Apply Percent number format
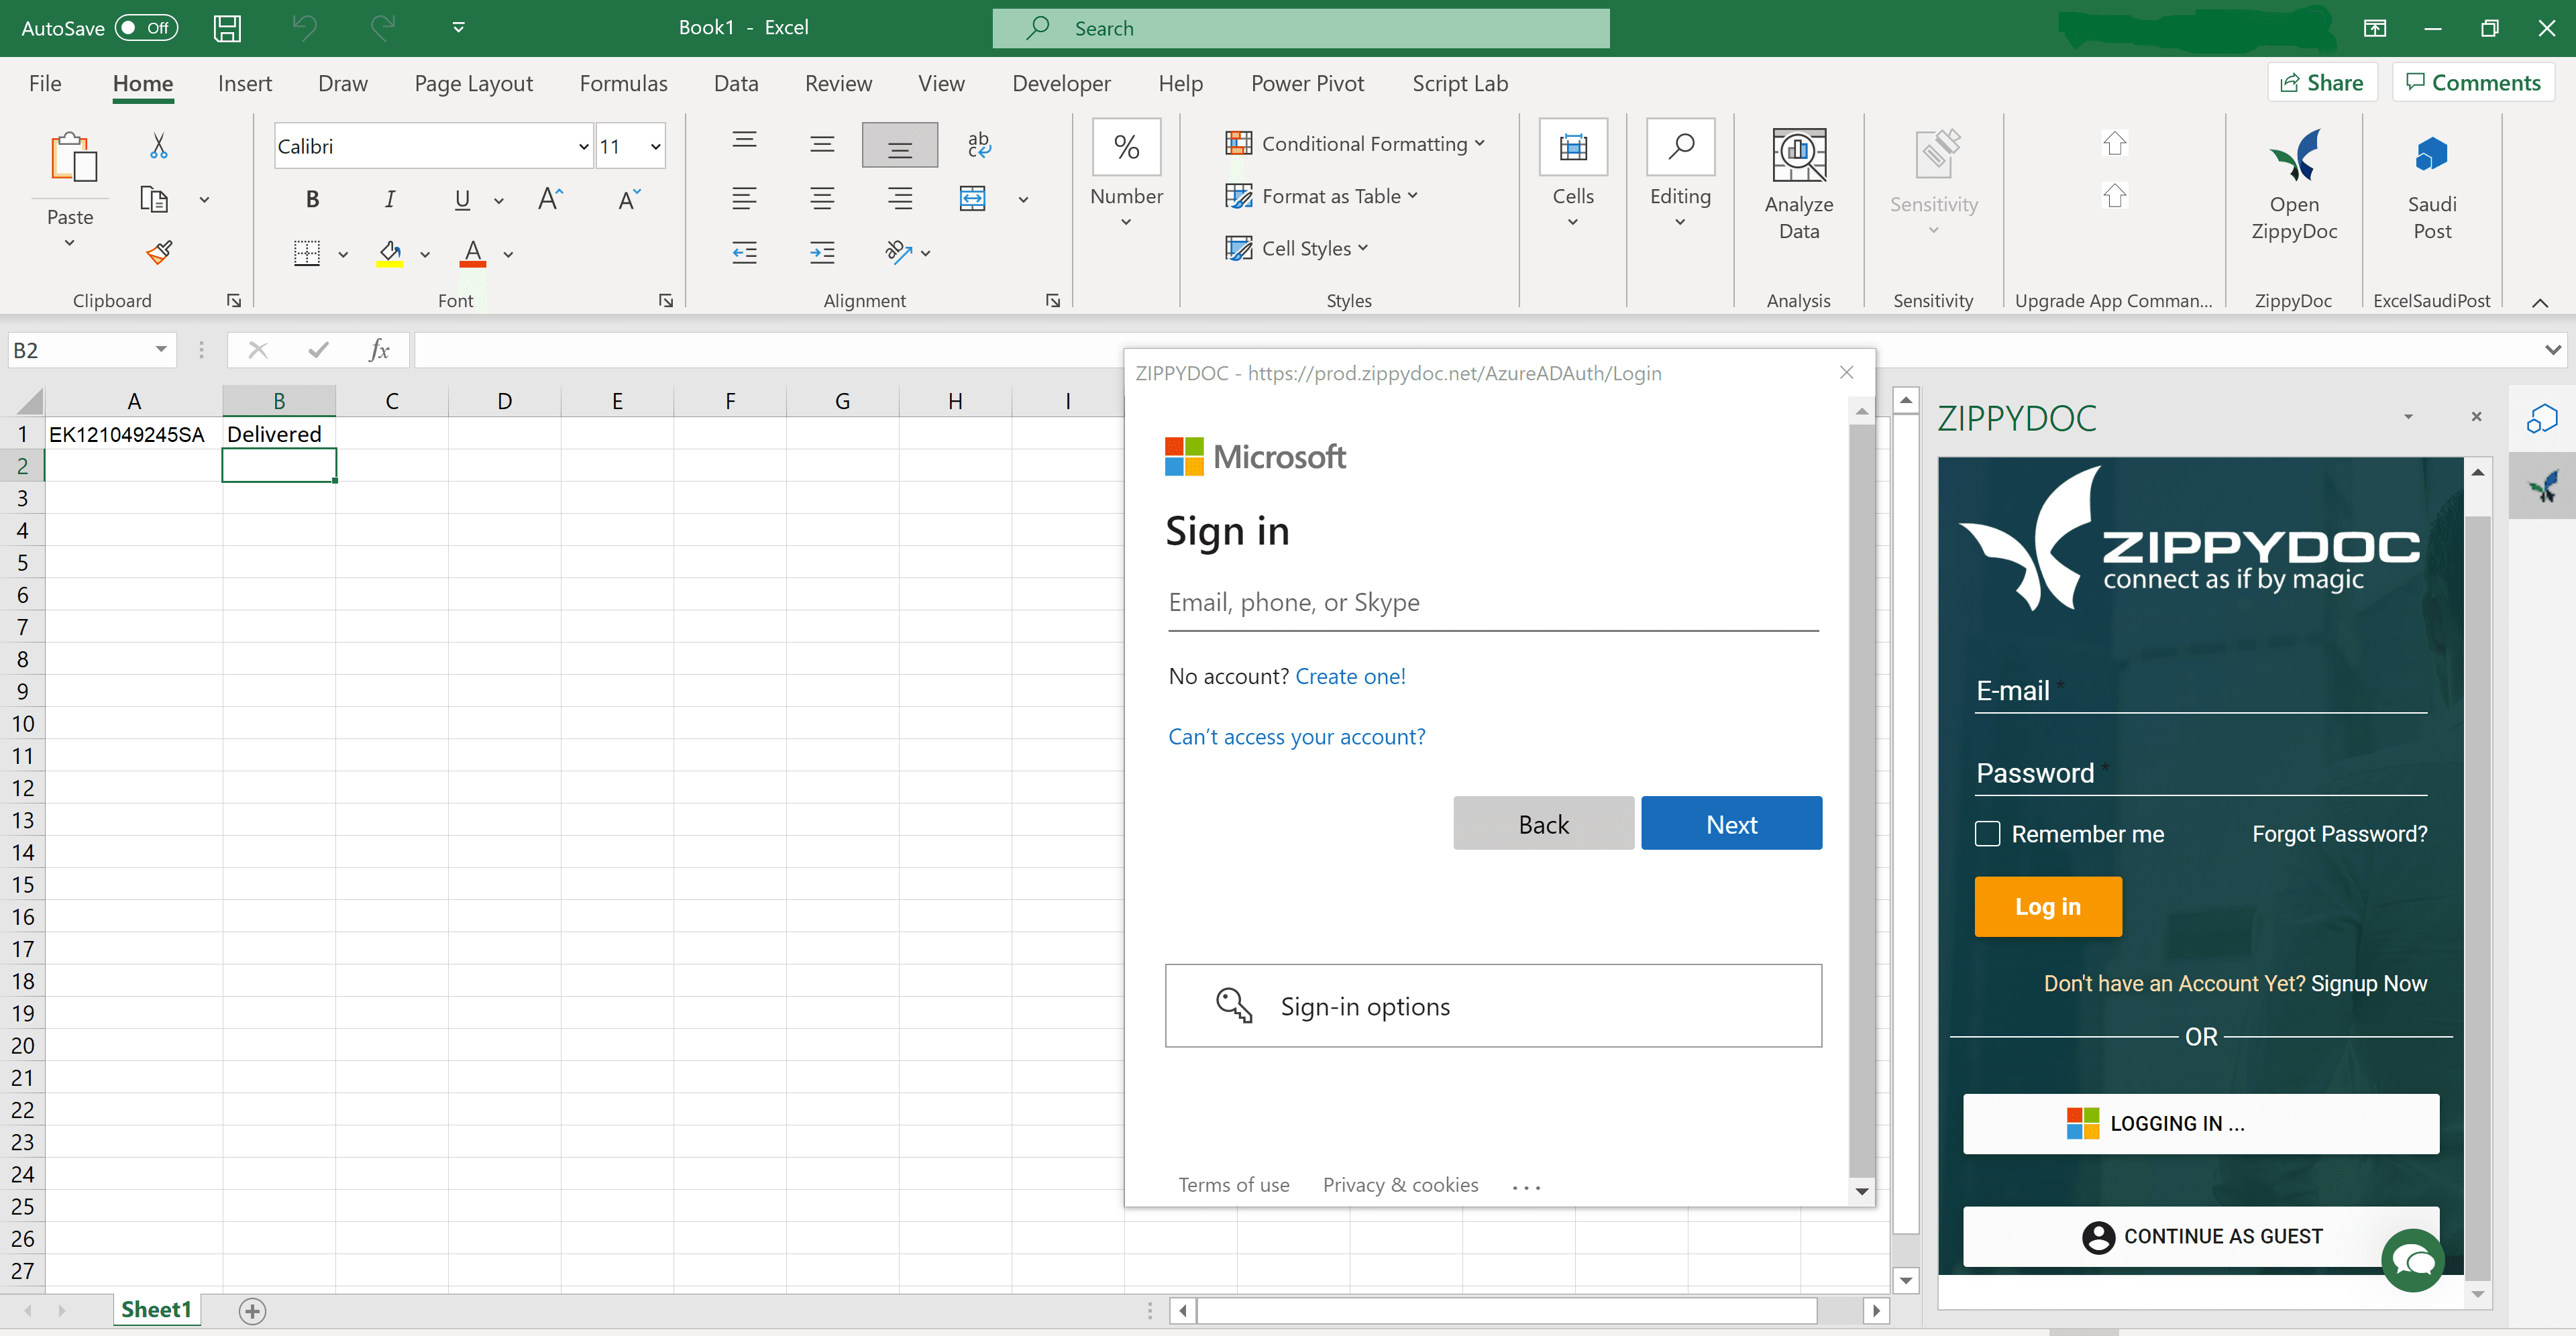This screenshot has width=2576, height=1336. [1126, 146]
